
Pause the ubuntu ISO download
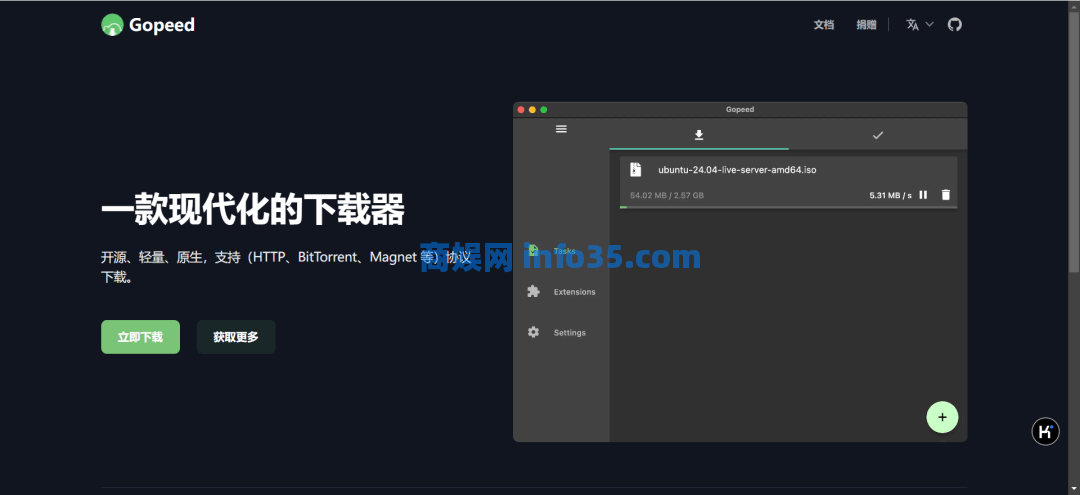(x=923, y=195)
